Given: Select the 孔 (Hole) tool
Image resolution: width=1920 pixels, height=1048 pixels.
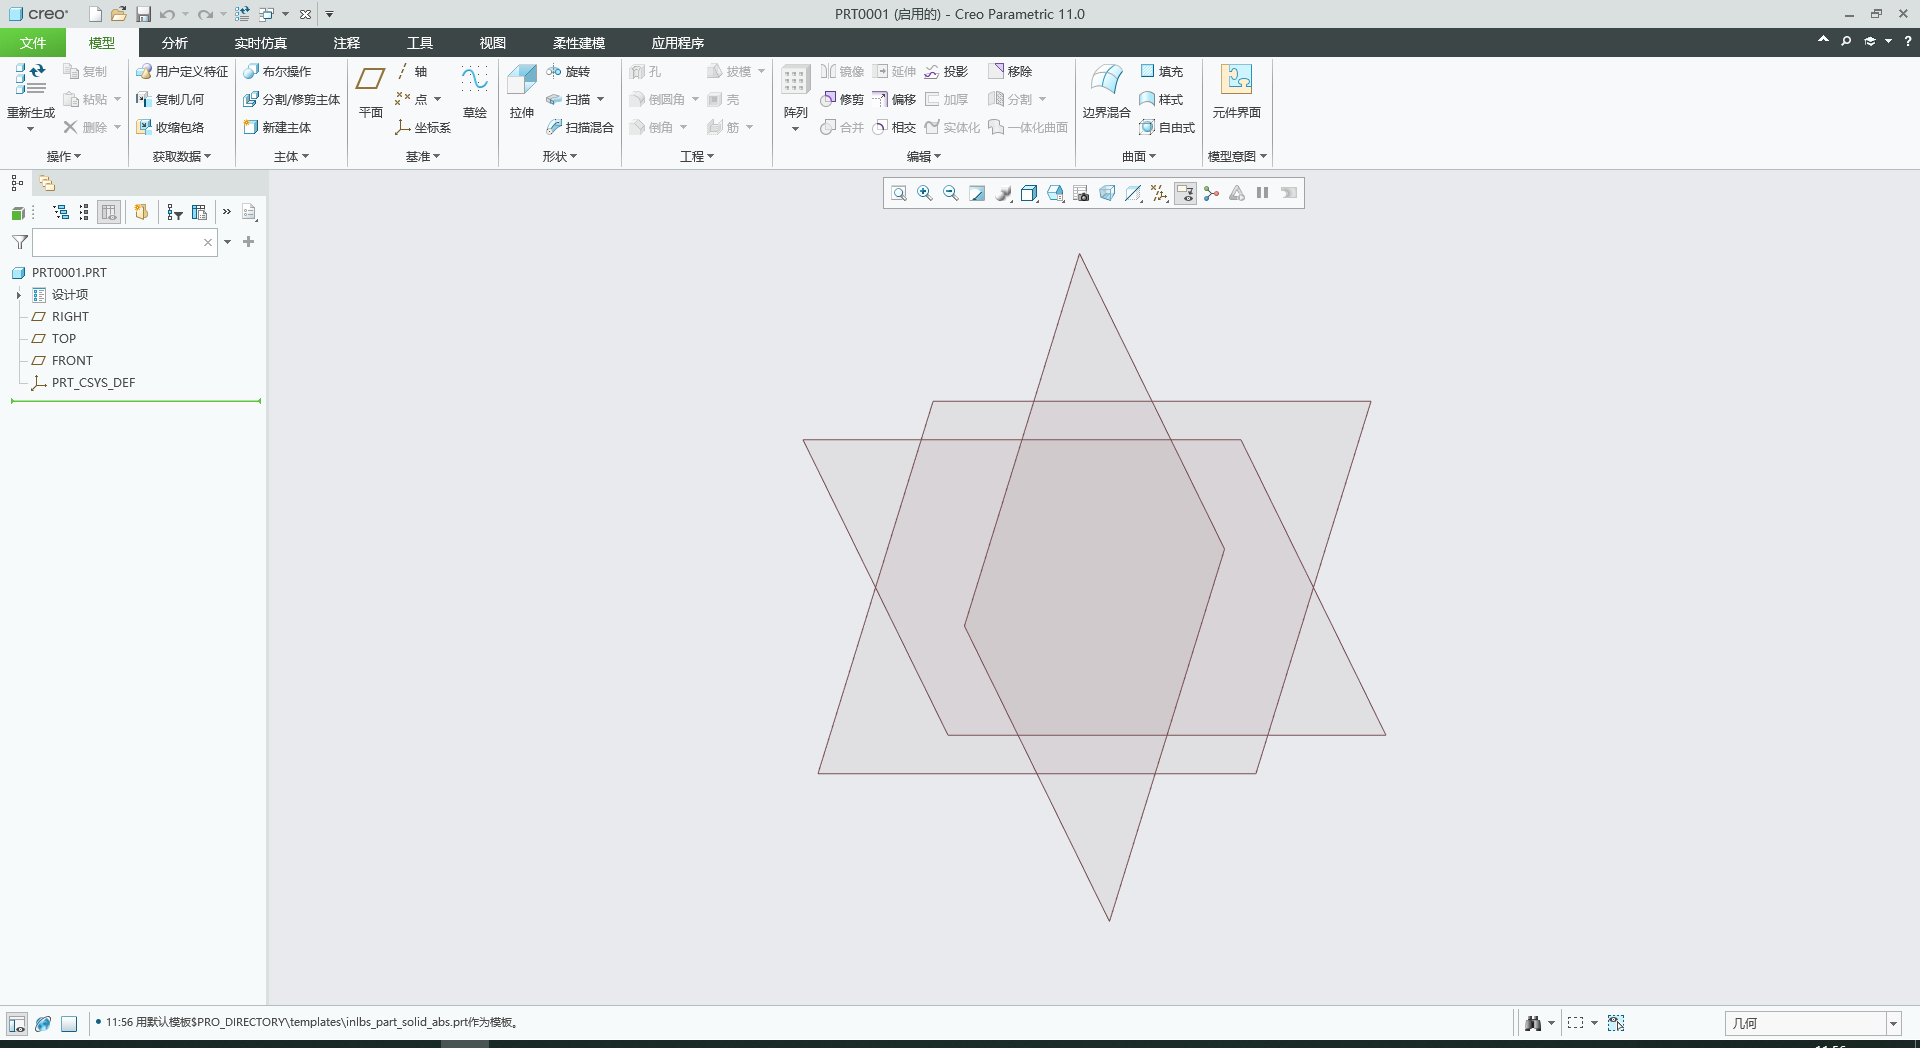Looking at the screenshot, I should tap(648, 71).
